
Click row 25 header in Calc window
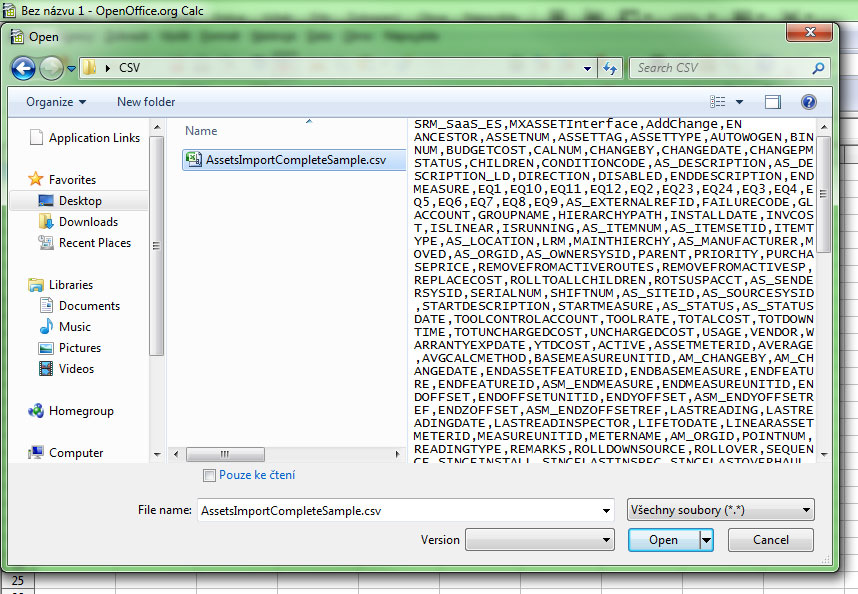18,580
